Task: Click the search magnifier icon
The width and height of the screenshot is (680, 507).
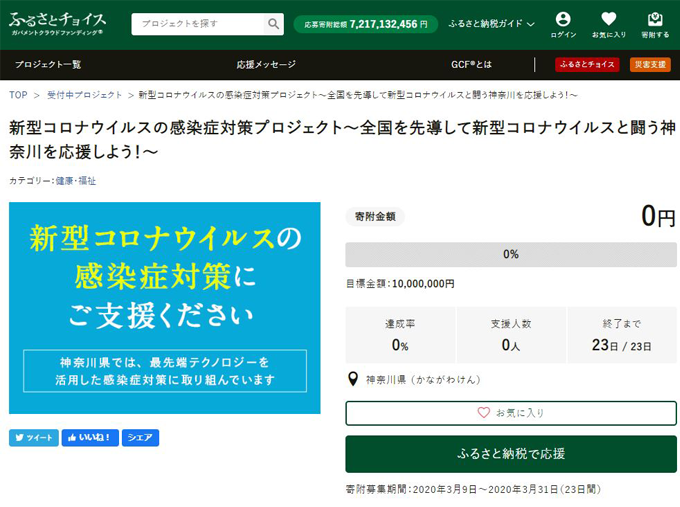Action: point(273,24)
